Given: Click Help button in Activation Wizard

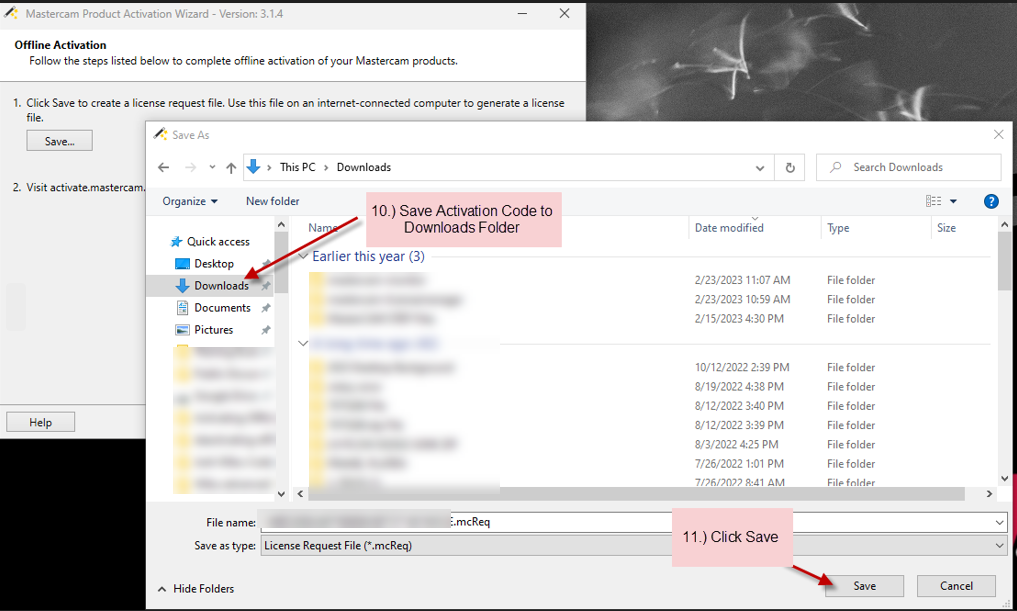Looking at the screenshot, I should pyautogui.click(x=40, y=422).
